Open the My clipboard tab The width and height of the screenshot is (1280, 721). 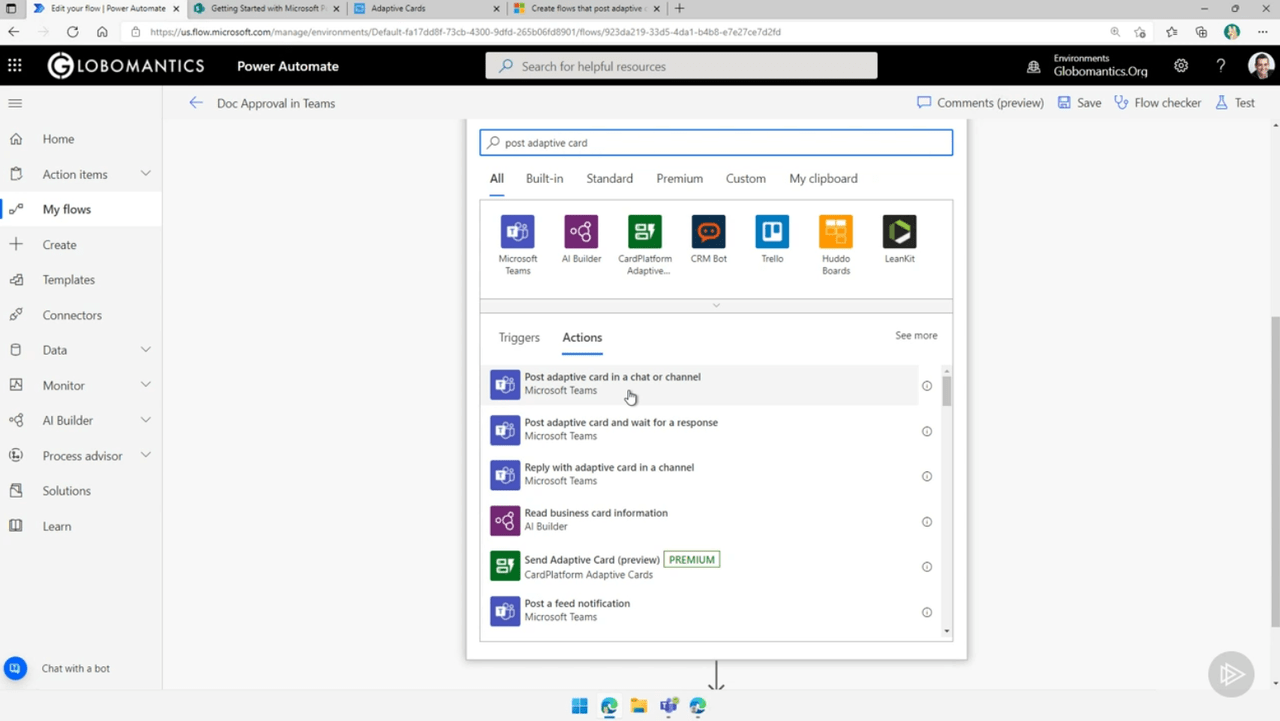click(823, 179)
